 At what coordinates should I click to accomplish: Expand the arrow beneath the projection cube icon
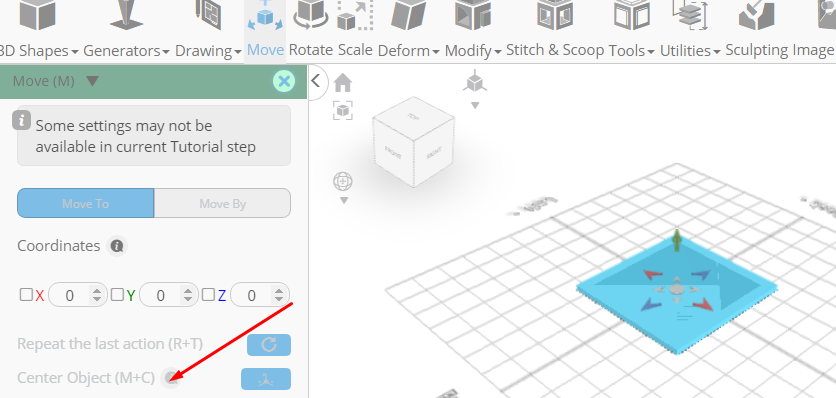(x=475, y=105)
